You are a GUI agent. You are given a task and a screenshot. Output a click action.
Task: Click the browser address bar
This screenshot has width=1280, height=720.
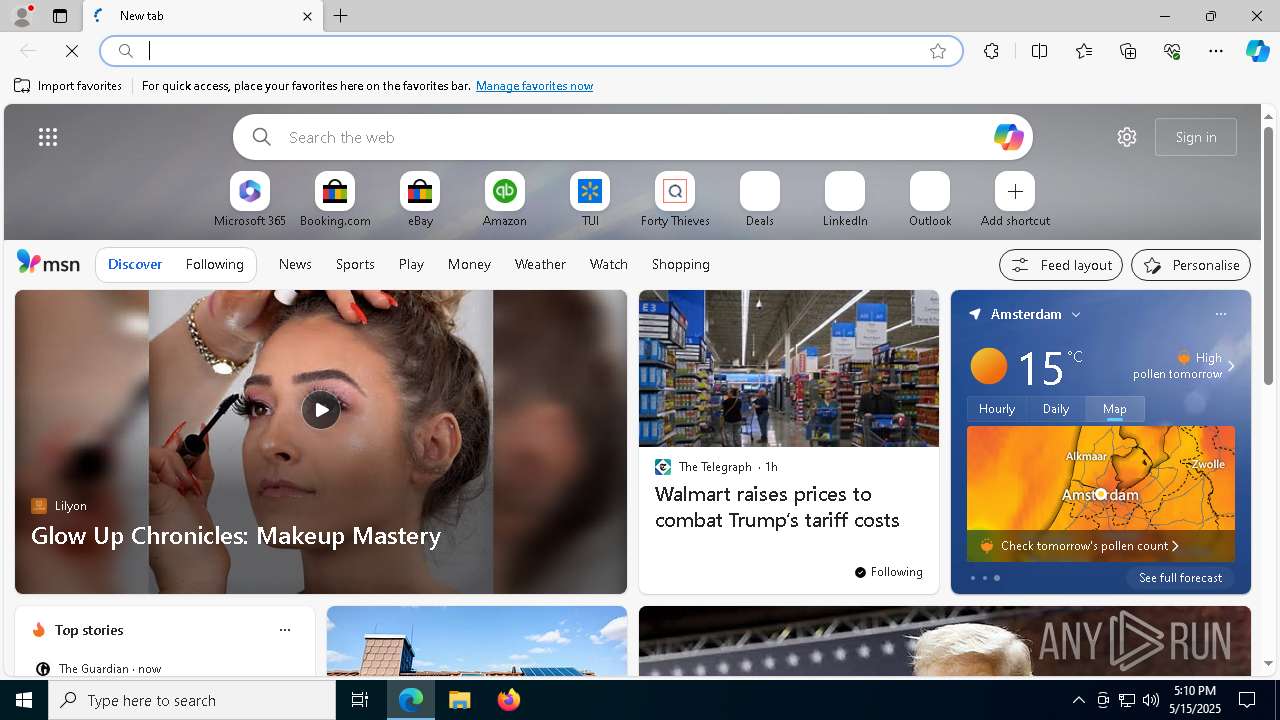(x=532, y=51)
